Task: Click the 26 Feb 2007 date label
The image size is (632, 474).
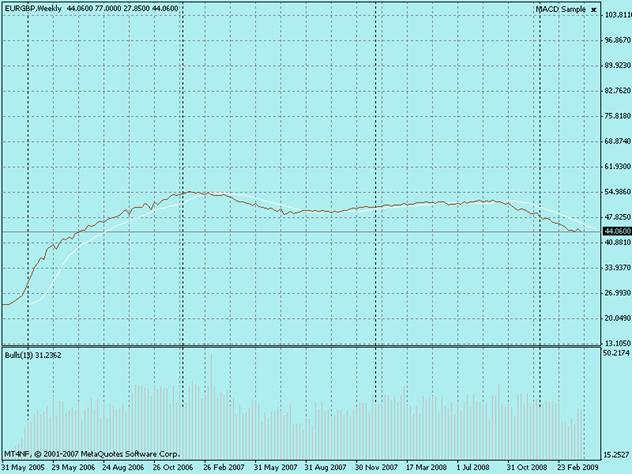Action: [226, 467]
